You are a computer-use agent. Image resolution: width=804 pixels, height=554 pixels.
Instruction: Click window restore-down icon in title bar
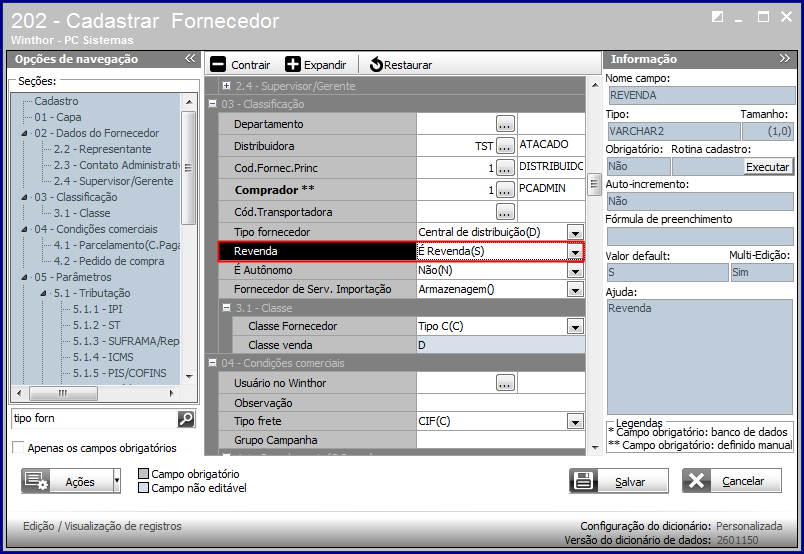[x=717, y=17]
